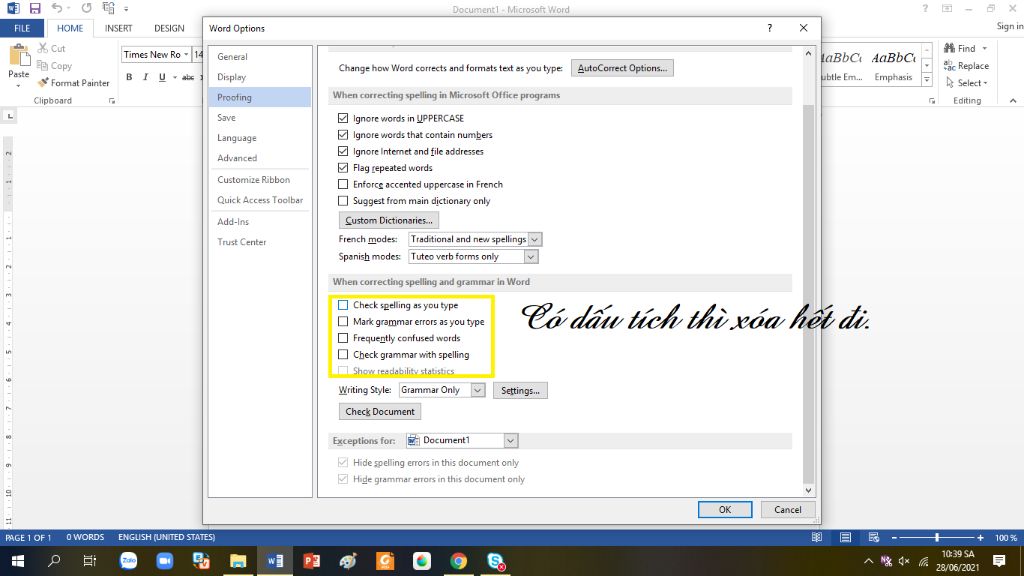Uncheck Flag repeated words
1024x576 pixels.
tap(343, 167)
